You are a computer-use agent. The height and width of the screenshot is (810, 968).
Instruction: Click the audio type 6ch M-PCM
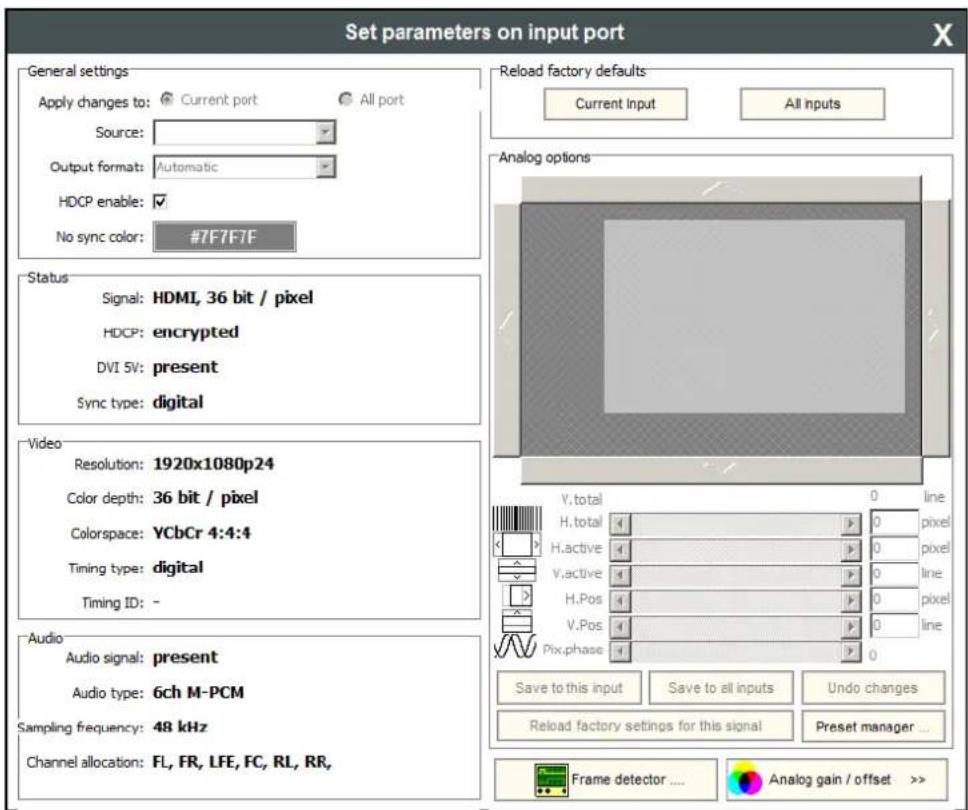198,692
